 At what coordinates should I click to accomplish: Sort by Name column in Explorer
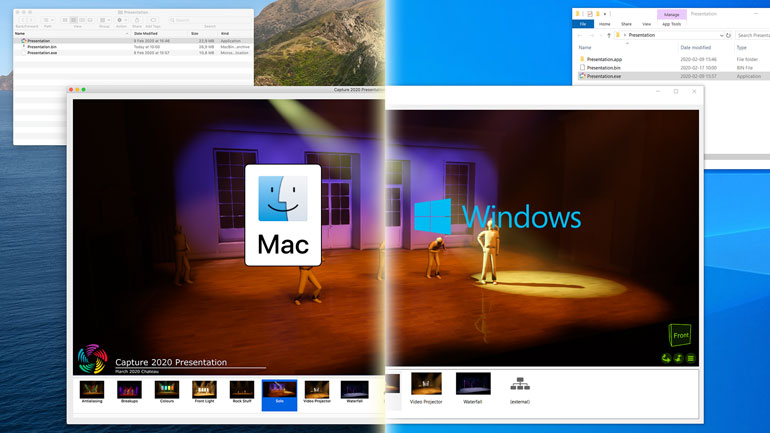coord(584,48)
